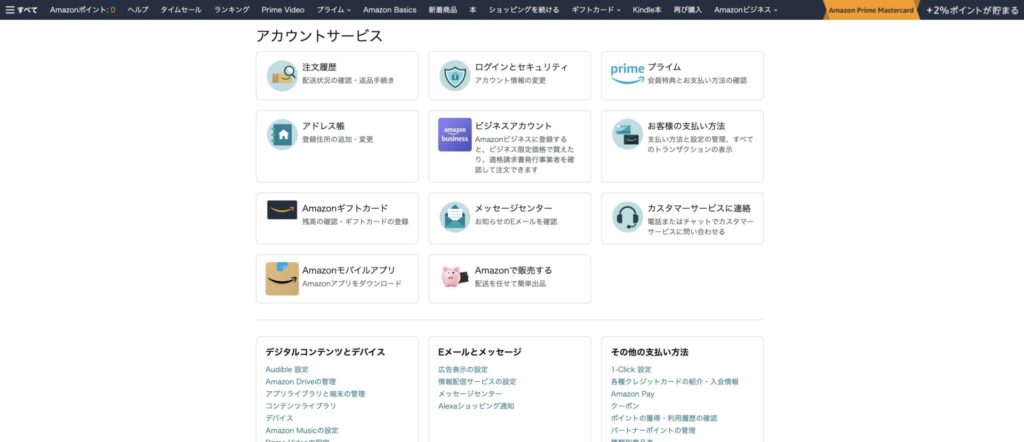This screenshot has width=1024, height=442.
Task: Click the Alexaショッピング通知 link
Action: (x=476, y=406)
